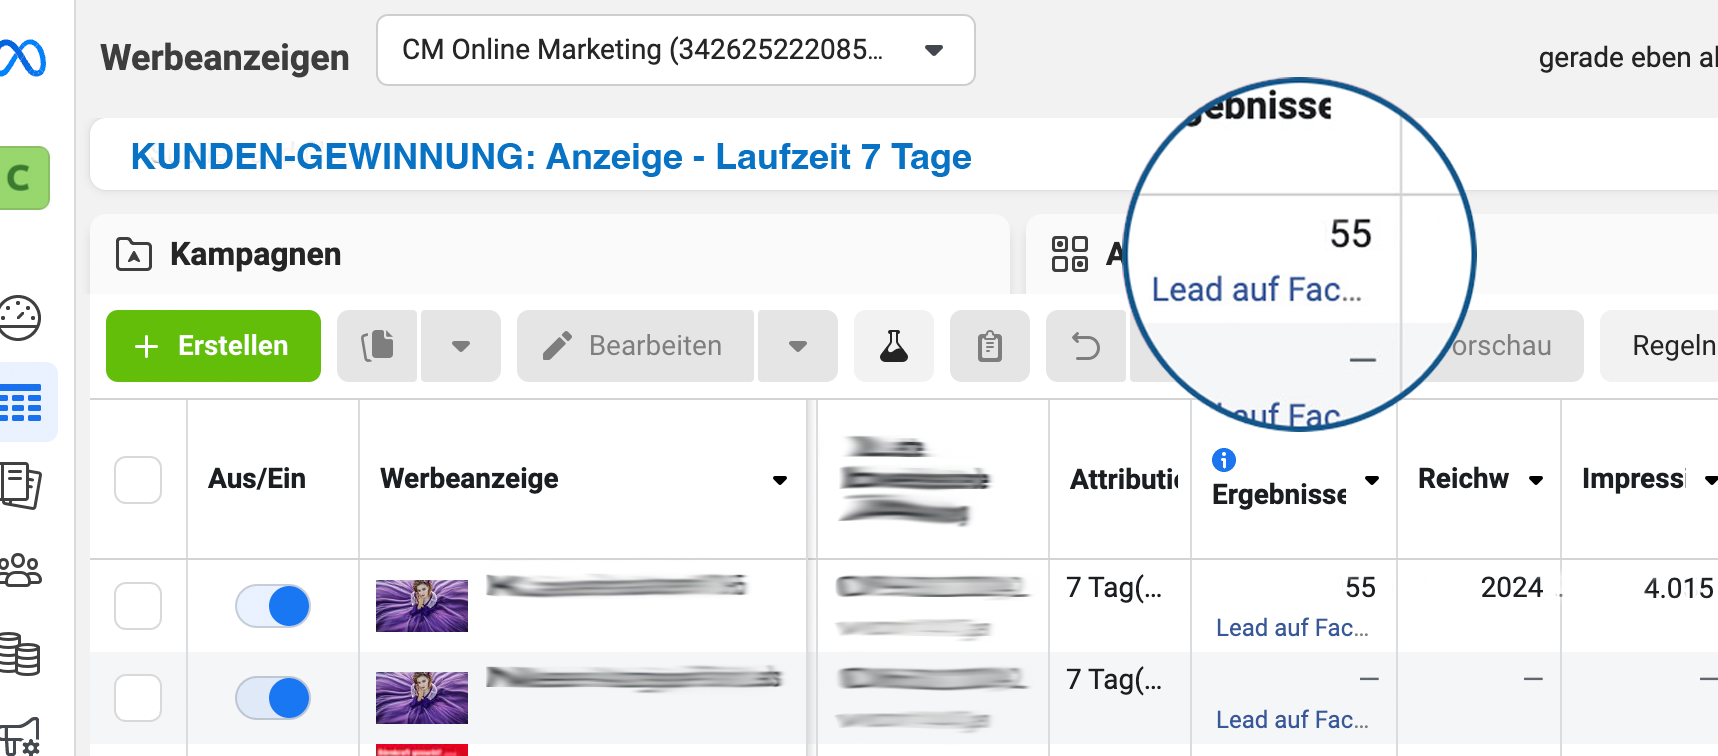Turn off the second ad toggle

pyautogui.click(x=273, y=698)
